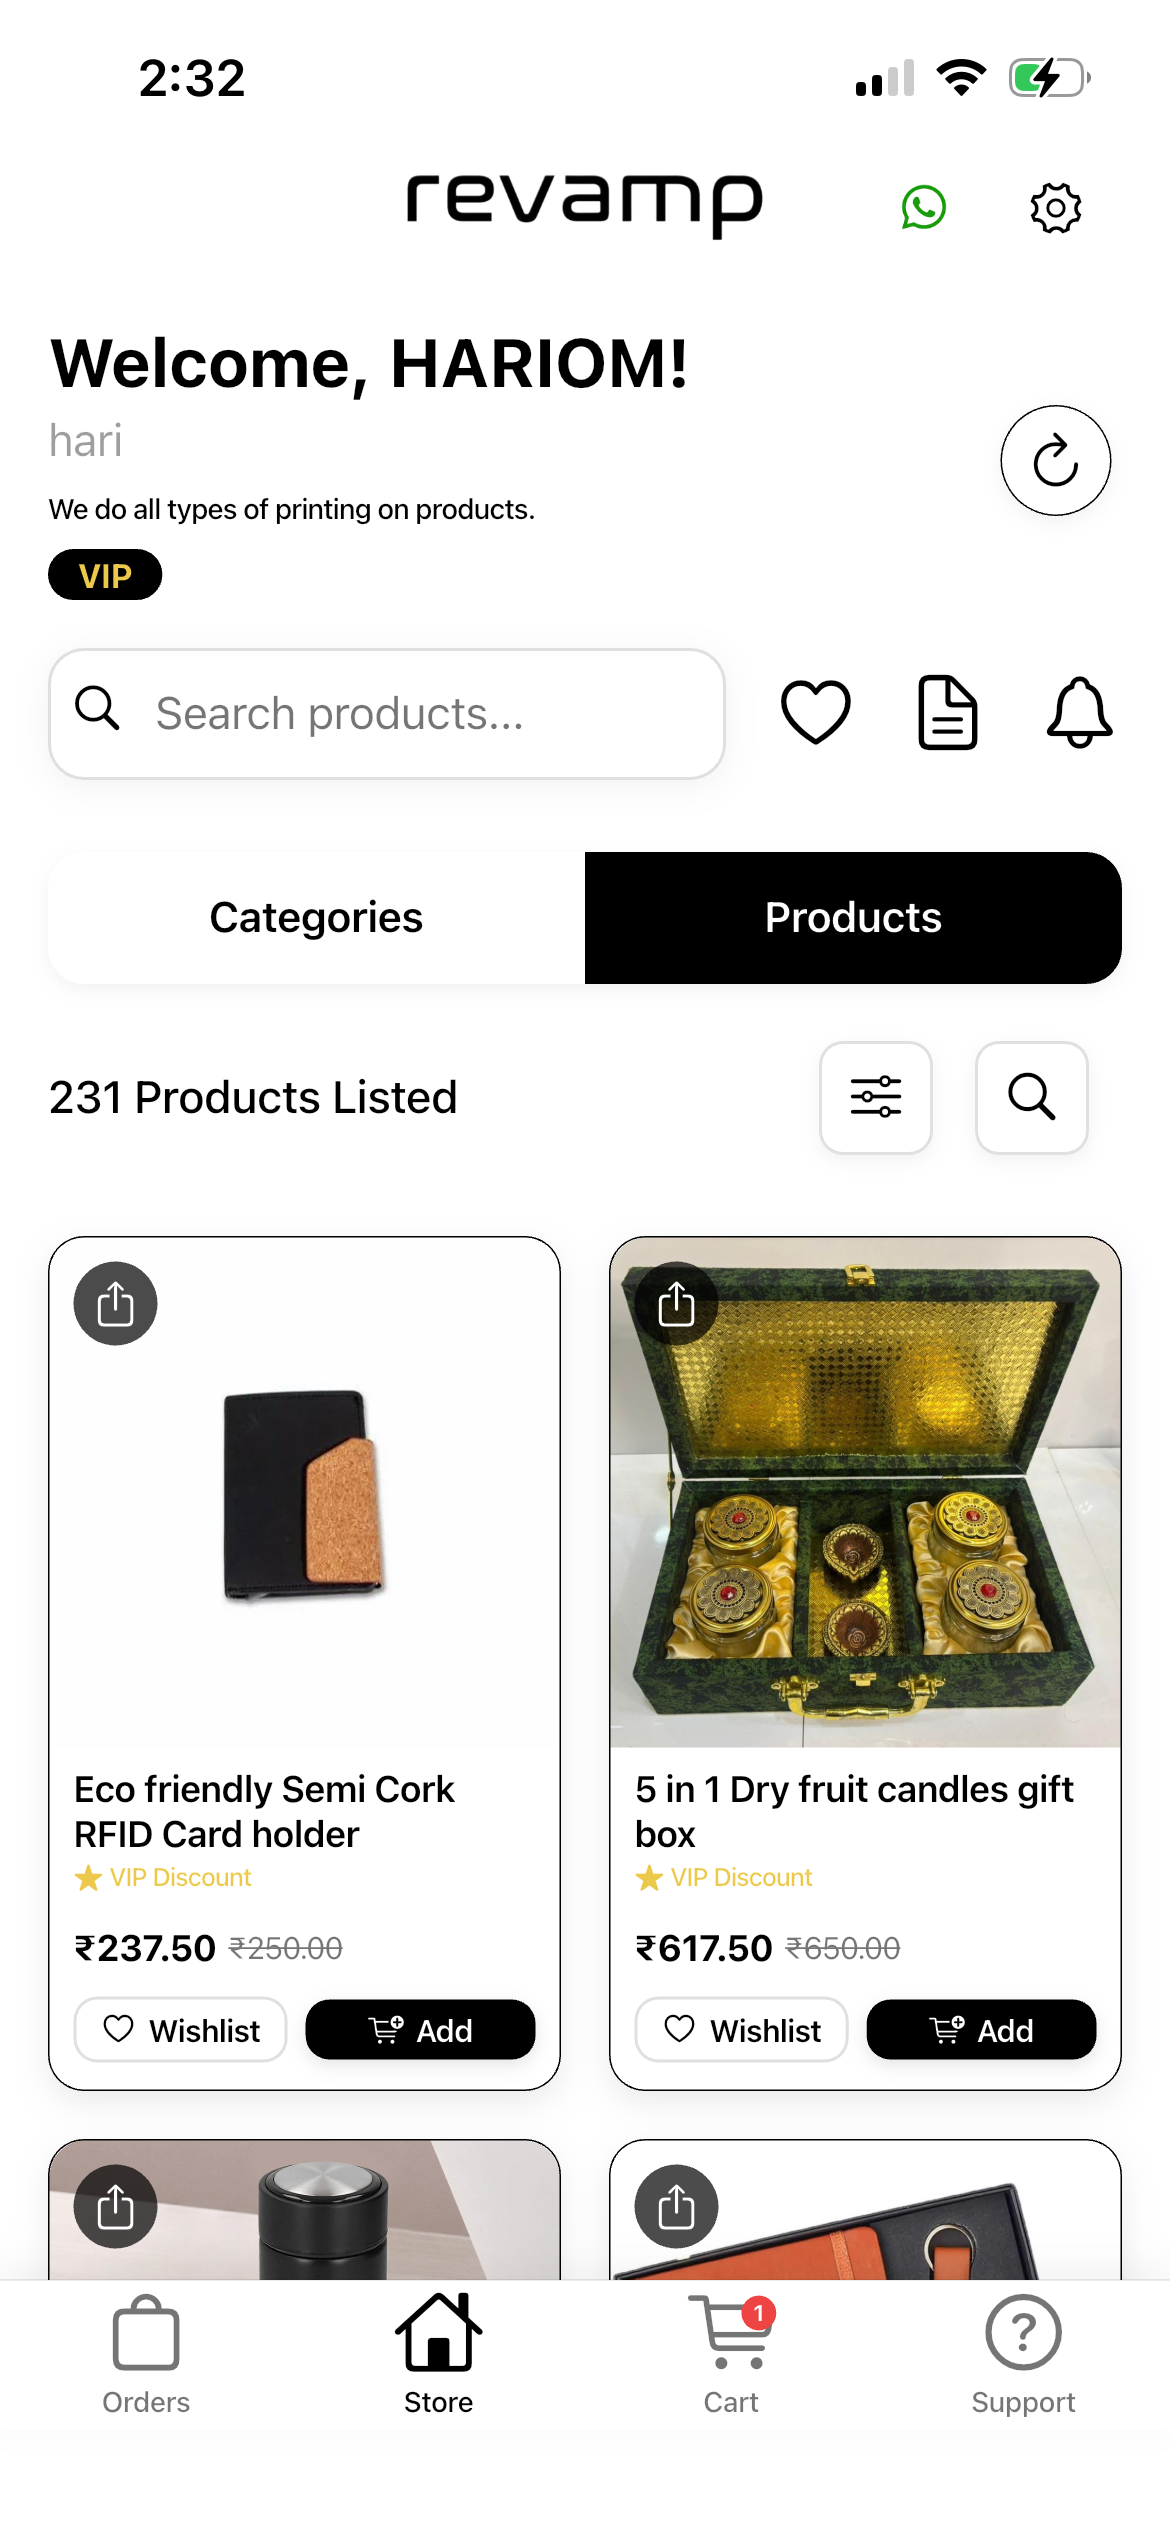
Task: Add Dry fruit candles box to cart
Action: click(981, 2030)
